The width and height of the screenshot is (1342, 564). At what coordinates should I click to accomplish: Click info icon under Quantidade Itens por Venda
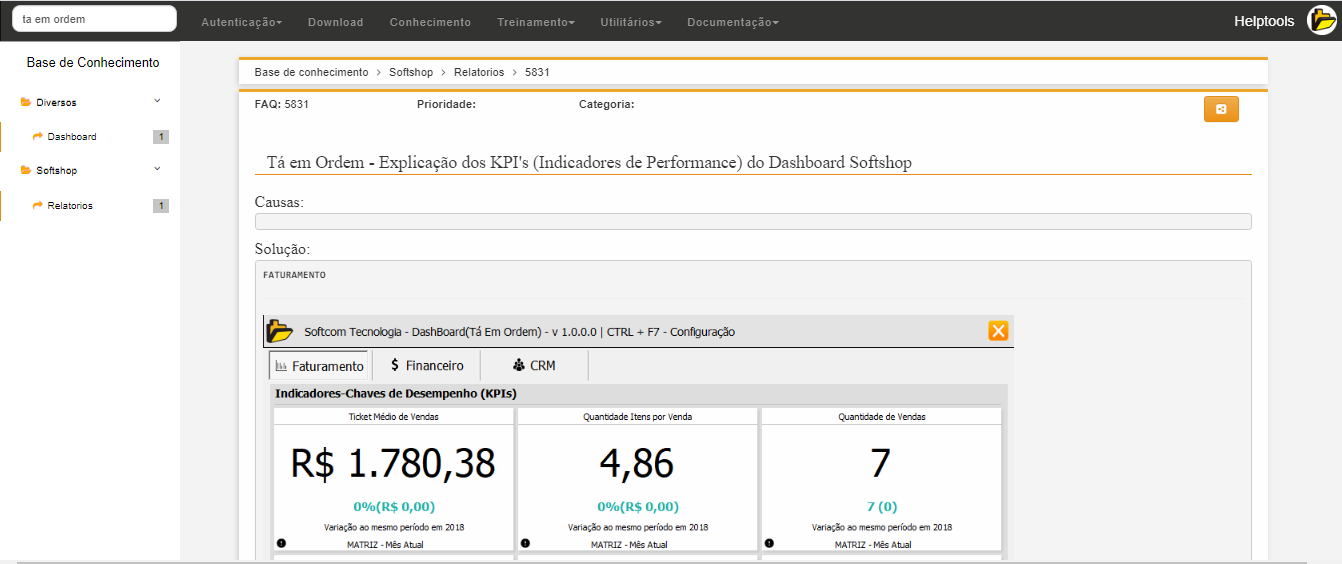coord(525,543)
